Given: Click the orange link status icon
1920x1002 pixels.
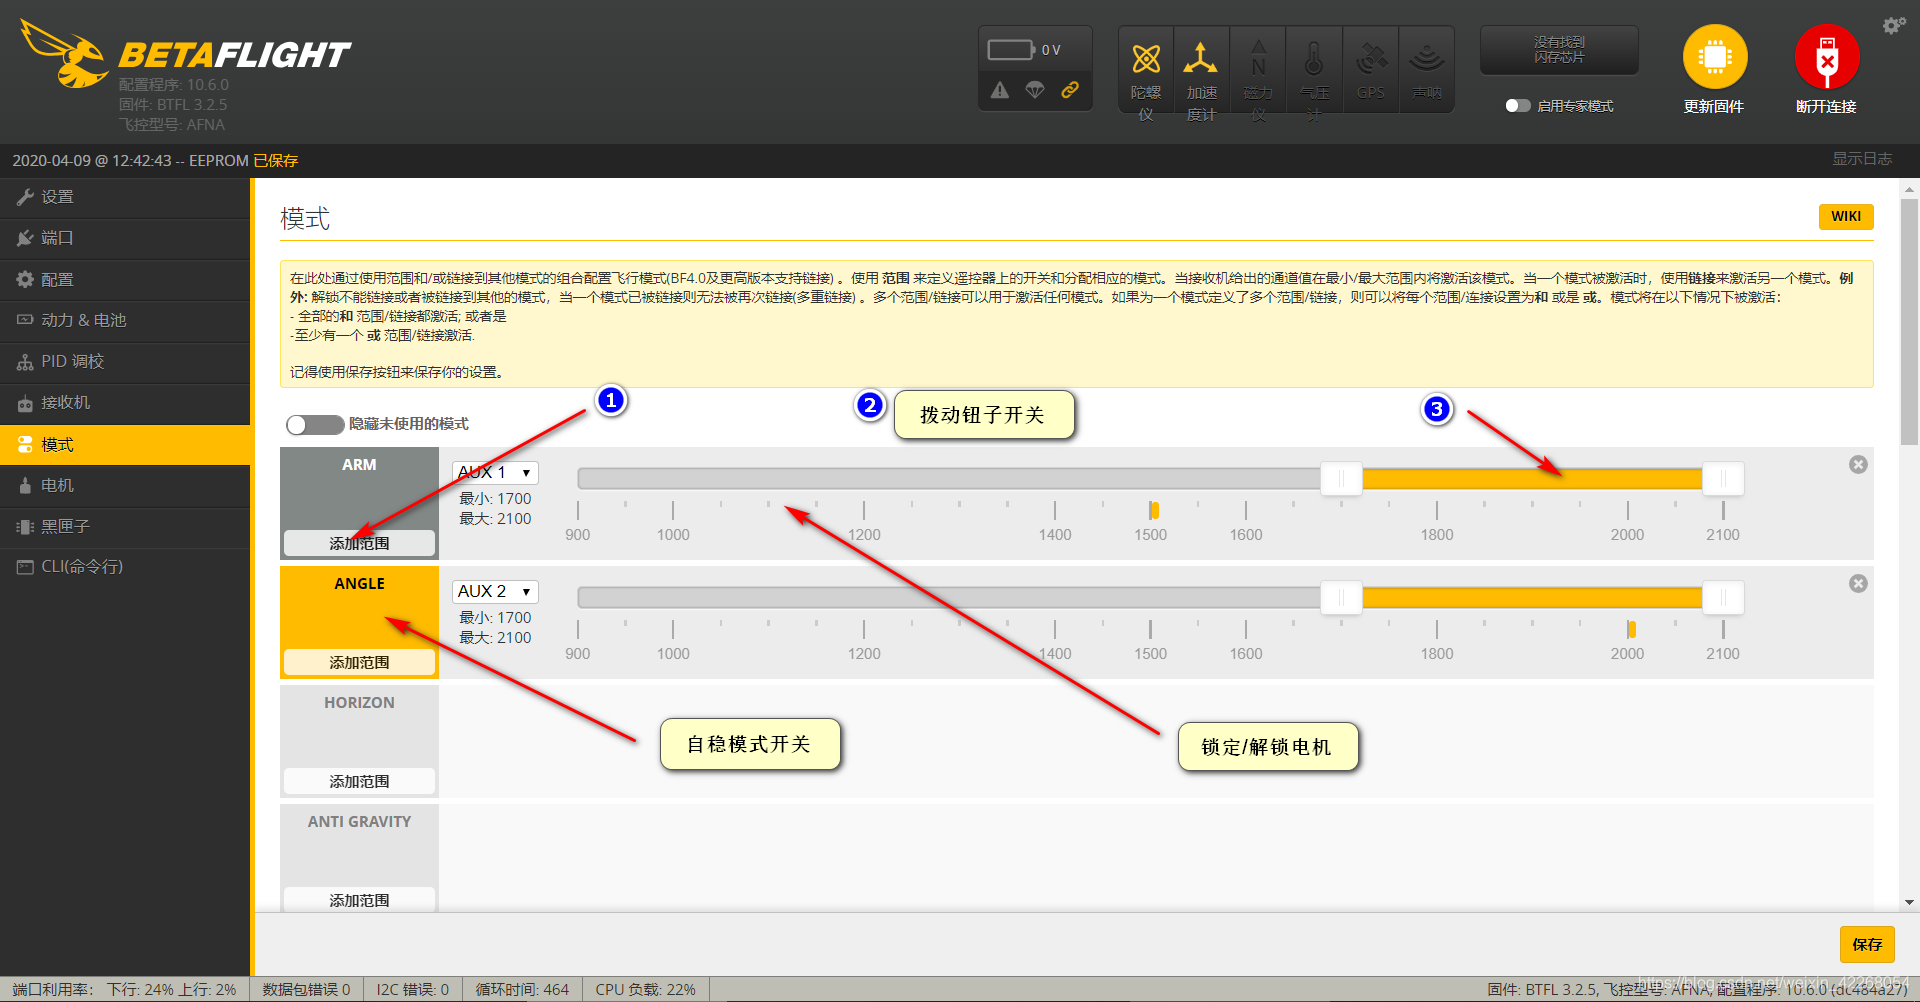Looking at the screenshot, I should pos(1070,90).
